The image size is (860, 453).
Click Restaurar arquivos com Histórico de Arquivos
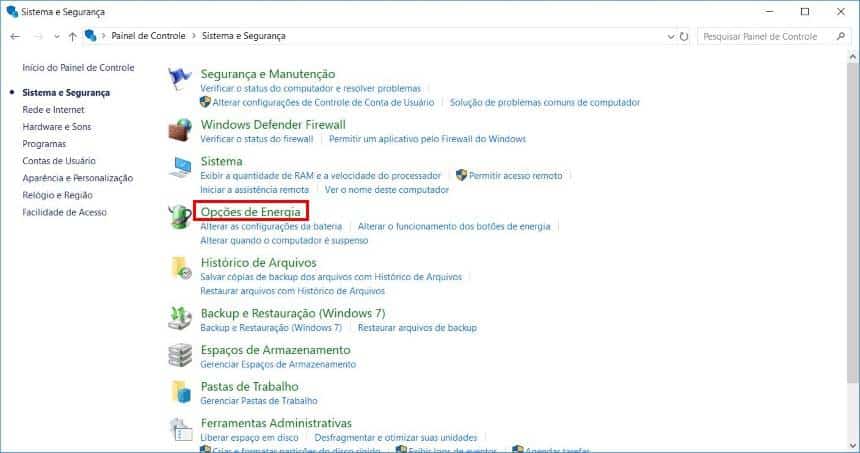(292, 291)
